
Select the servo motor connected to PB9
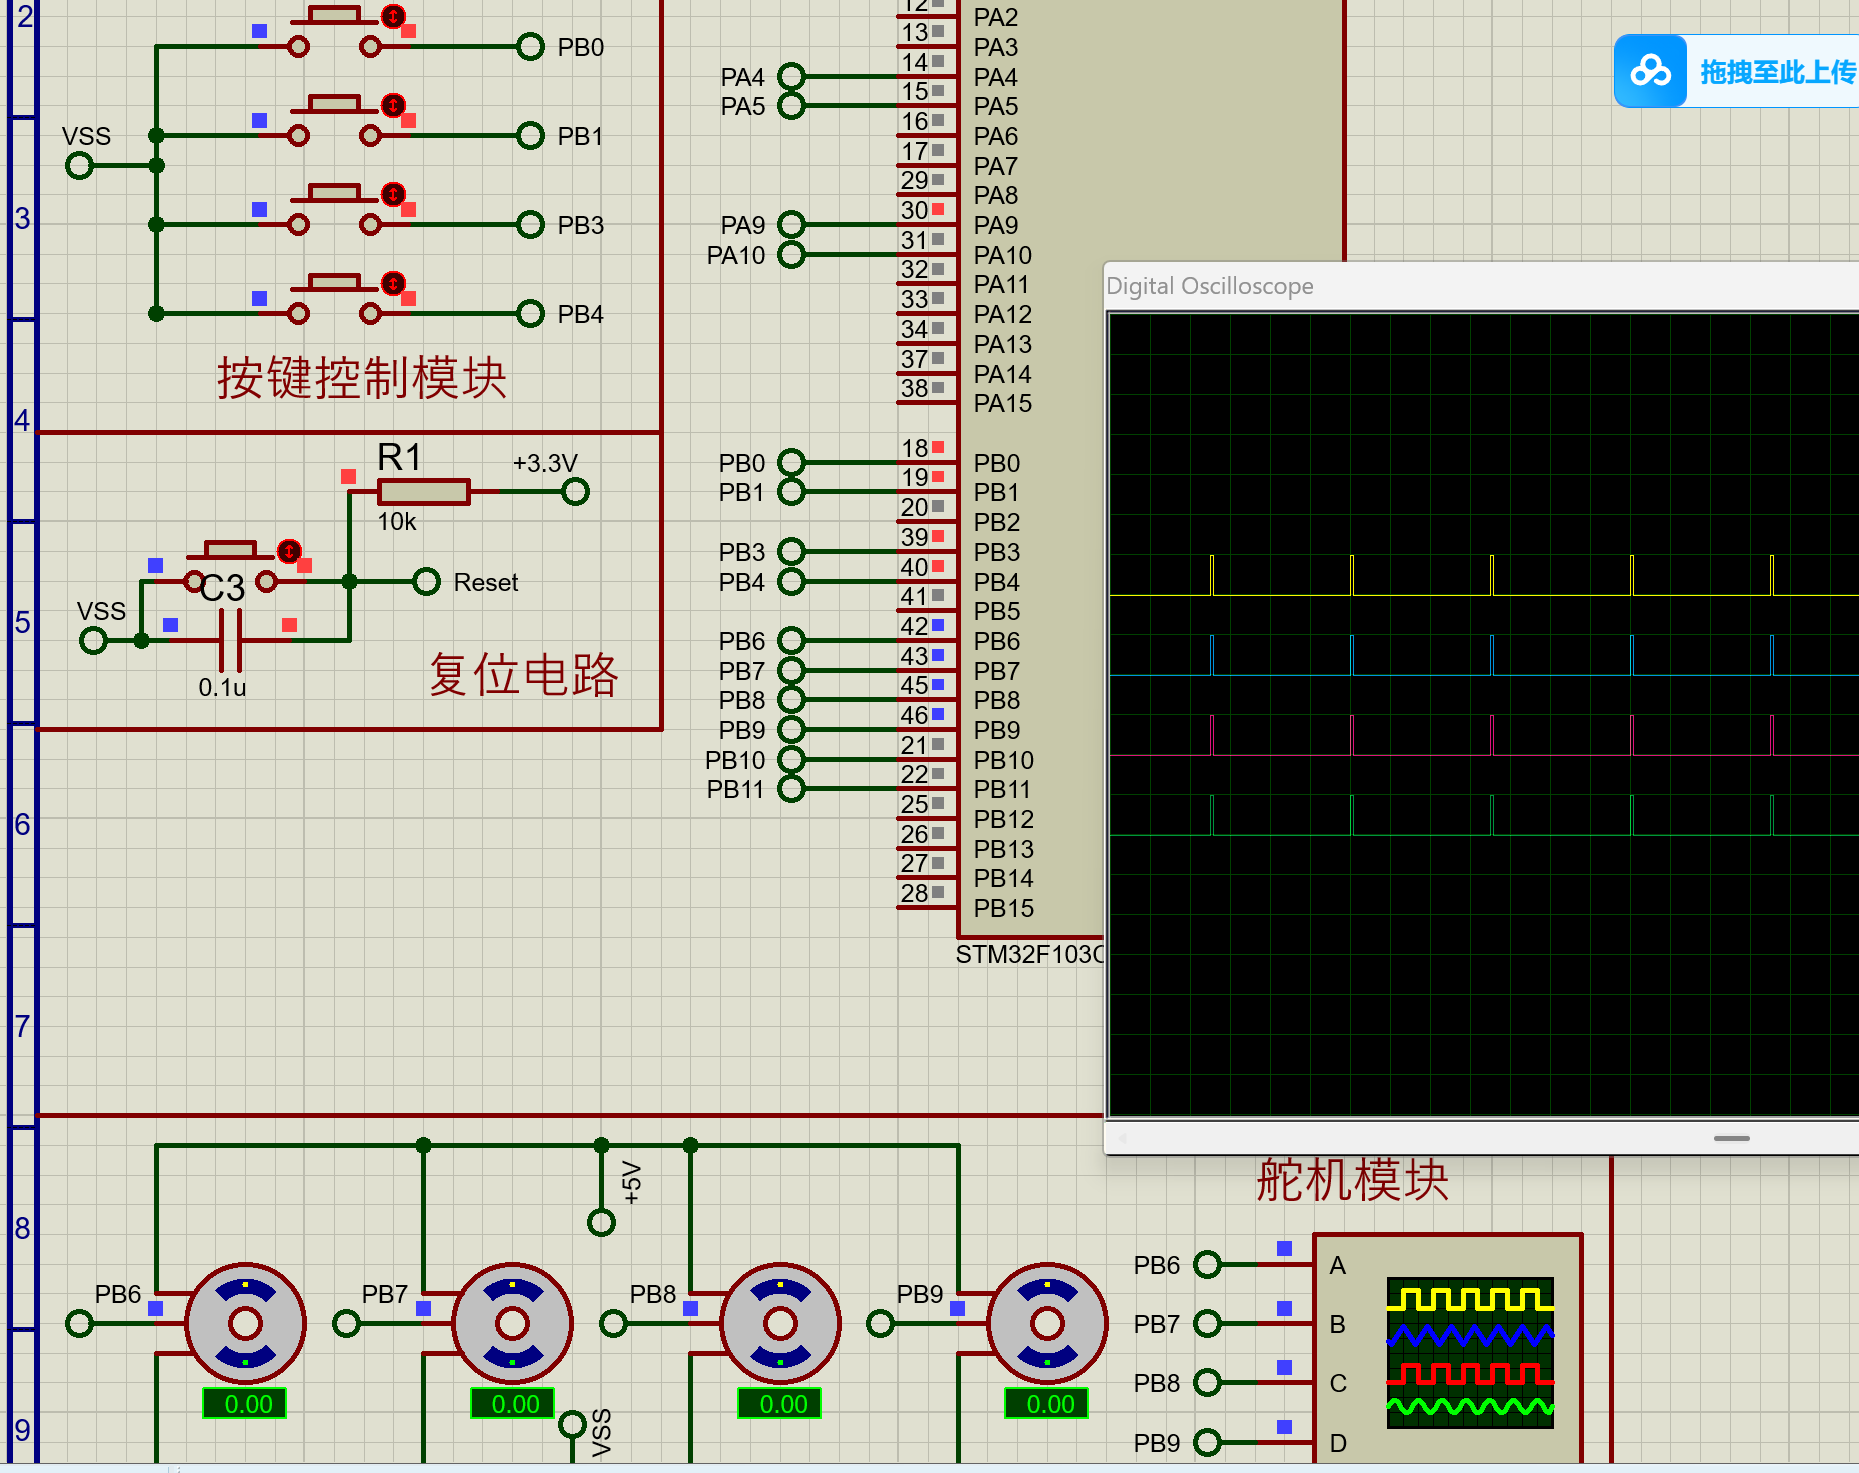click(x=1047, y=1323)
